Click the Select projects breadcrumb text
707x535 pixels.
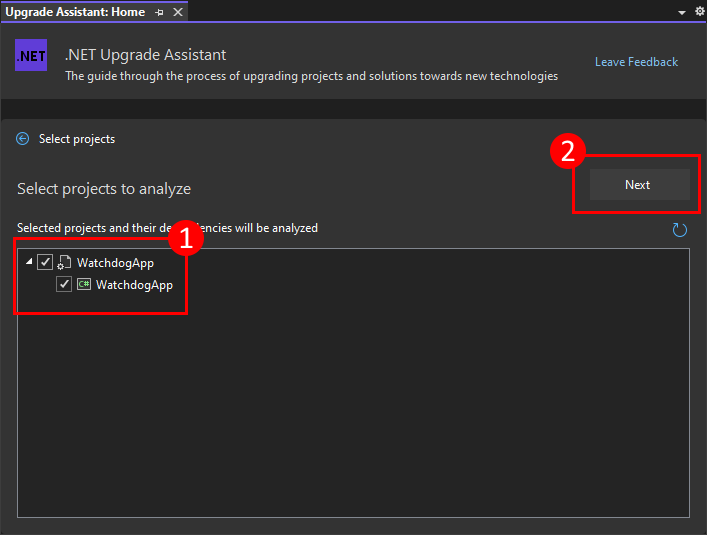77,139
